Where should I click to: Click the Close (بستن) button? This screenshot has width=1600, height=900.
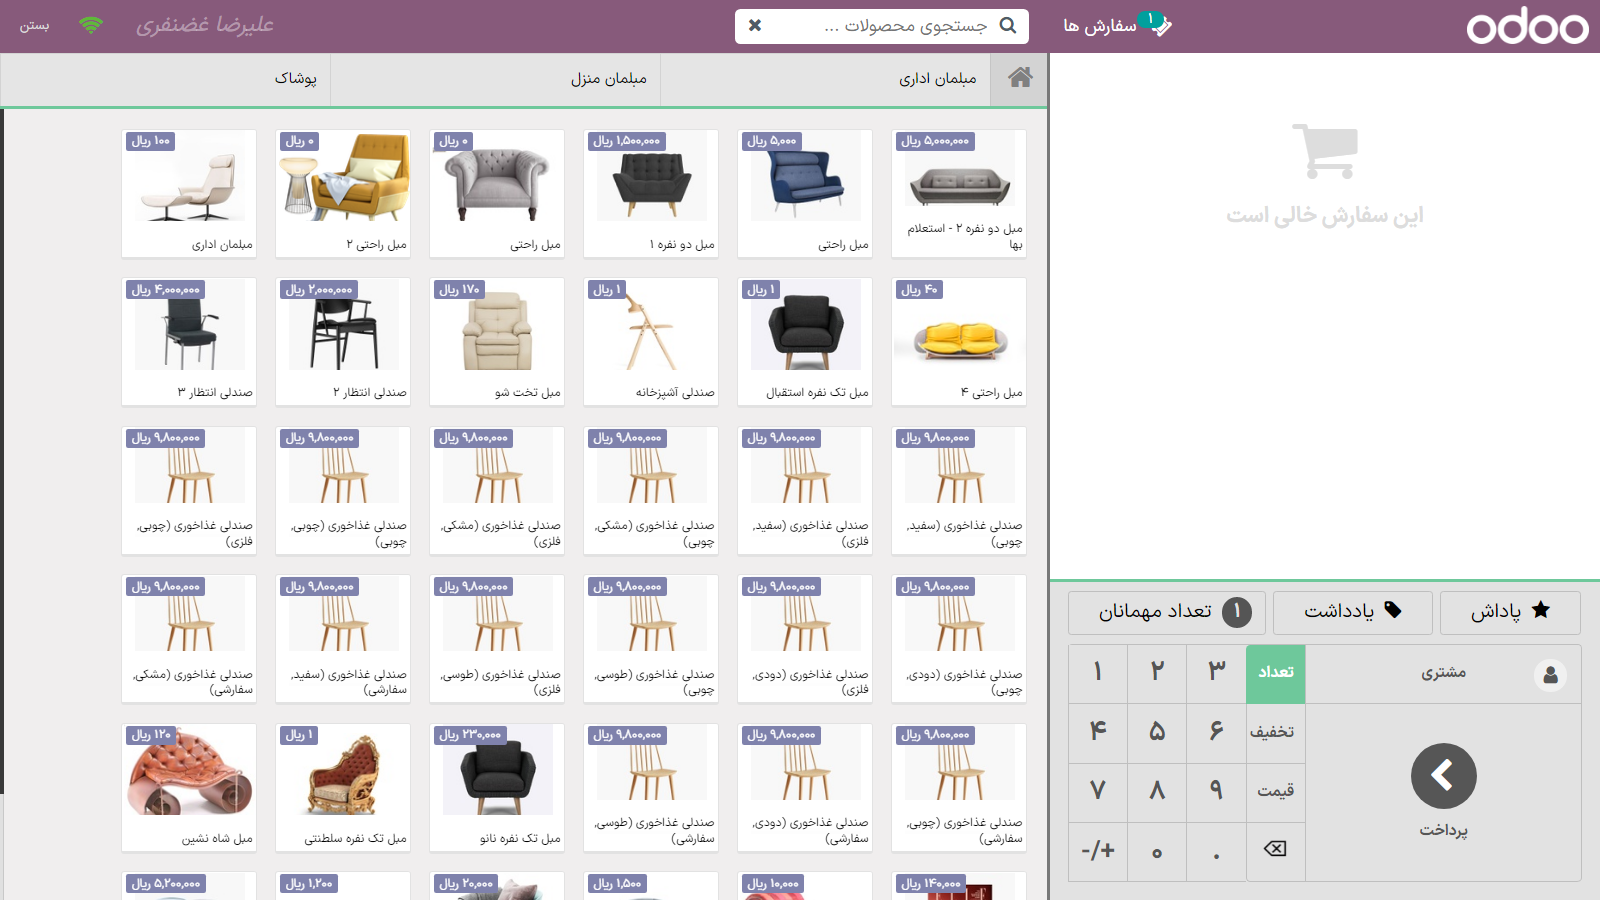click(35, 26)
